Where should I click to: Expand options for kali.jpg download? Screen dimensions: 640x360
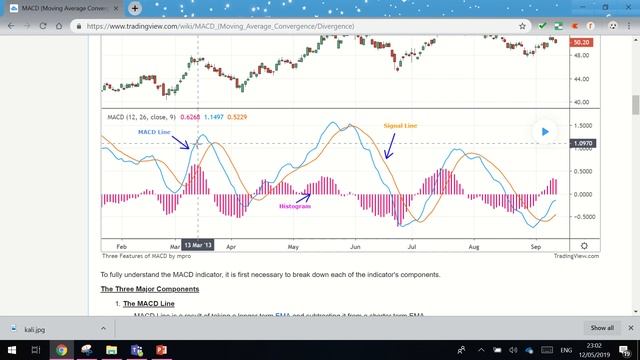pyautogui.click(x=103, y=328)
